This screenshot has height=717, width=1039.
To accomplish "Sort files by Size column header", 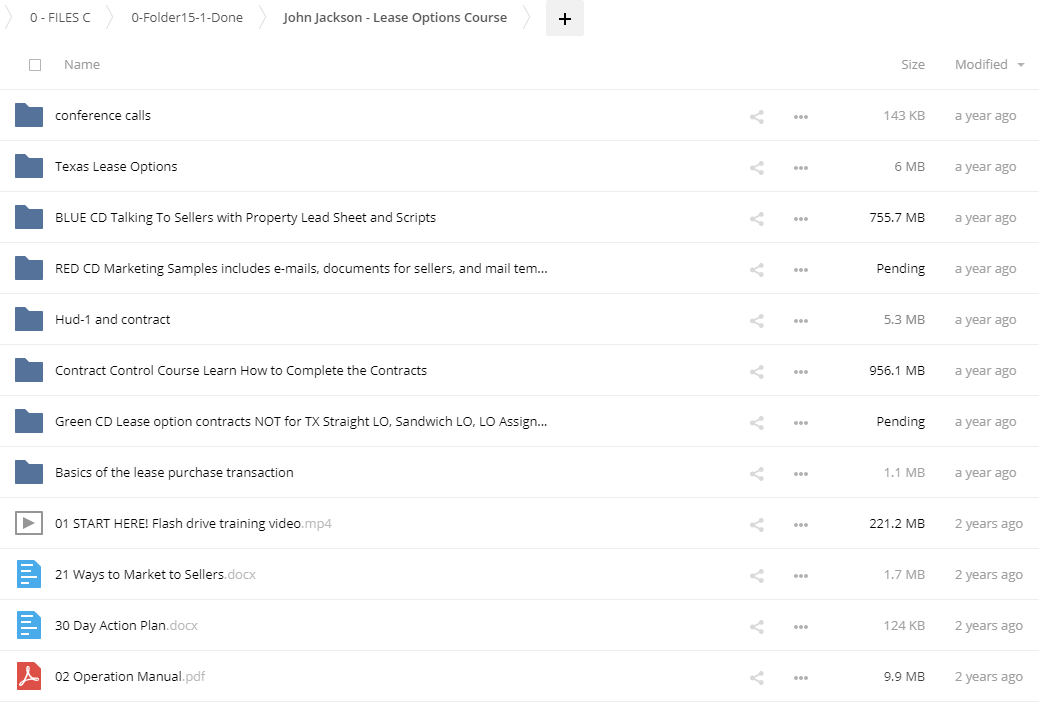I will coord(912,65).
